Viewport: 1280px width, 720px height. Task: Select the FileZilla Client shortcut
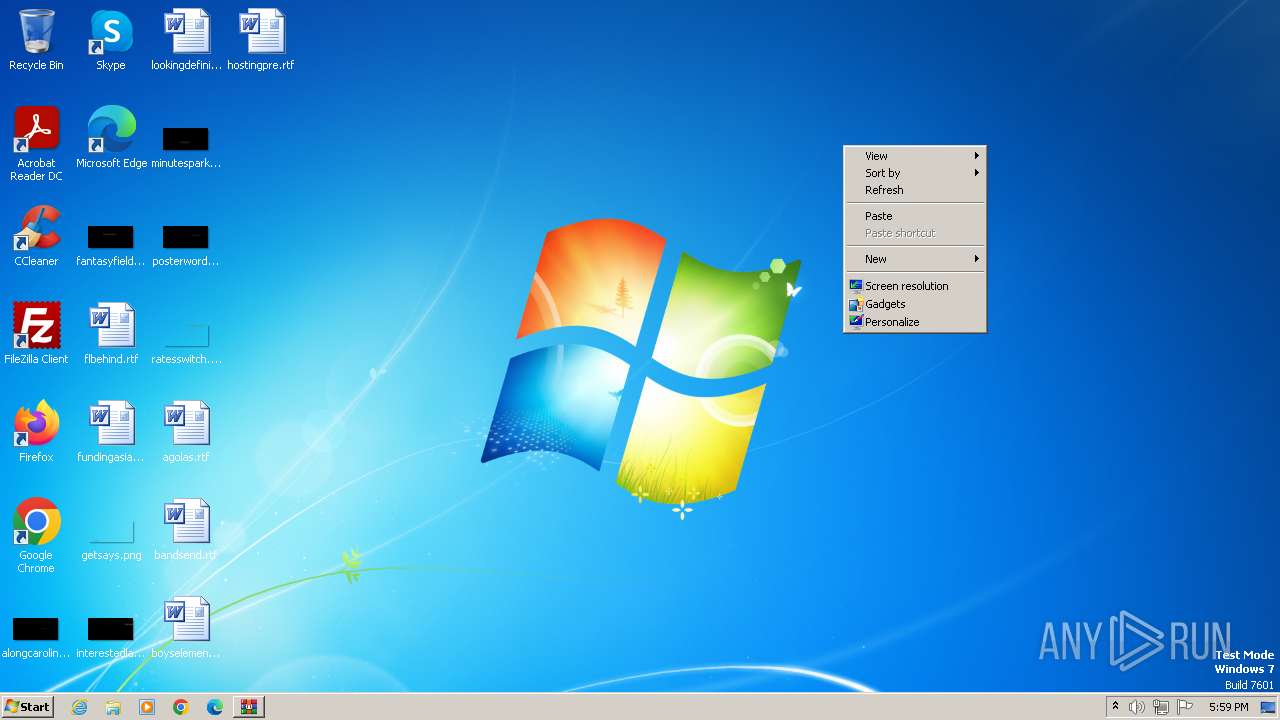point(36,334)
